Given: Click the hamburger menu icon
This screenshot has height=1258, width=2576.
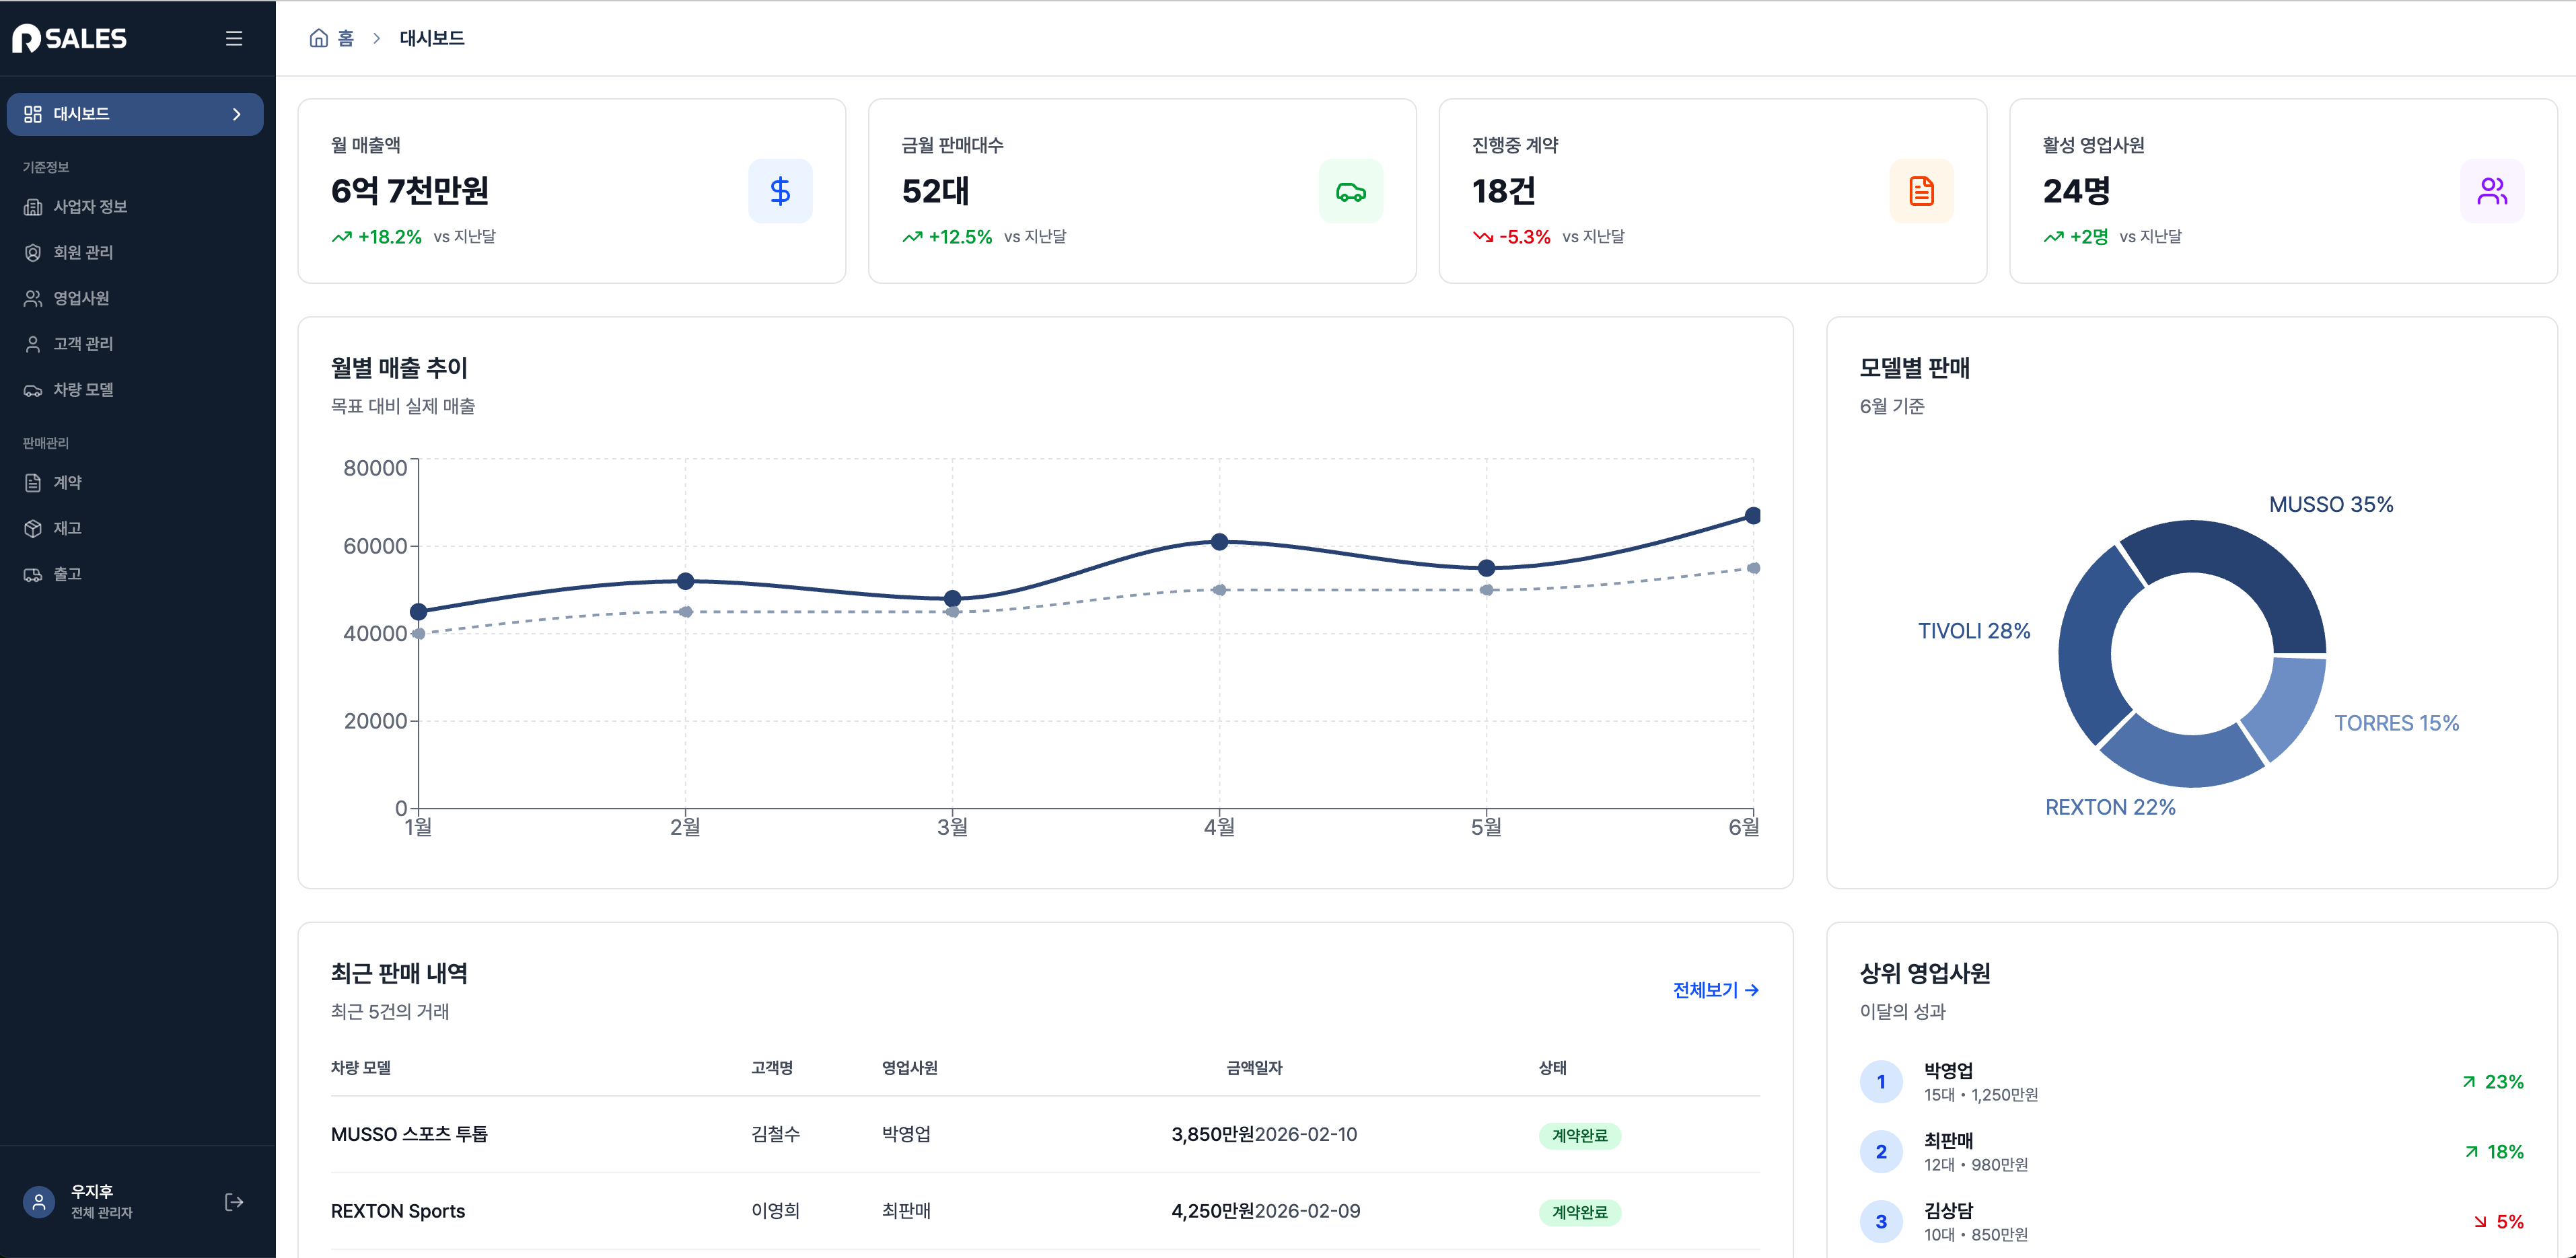Looking at the screenshot, I should [x=234, y=38].
